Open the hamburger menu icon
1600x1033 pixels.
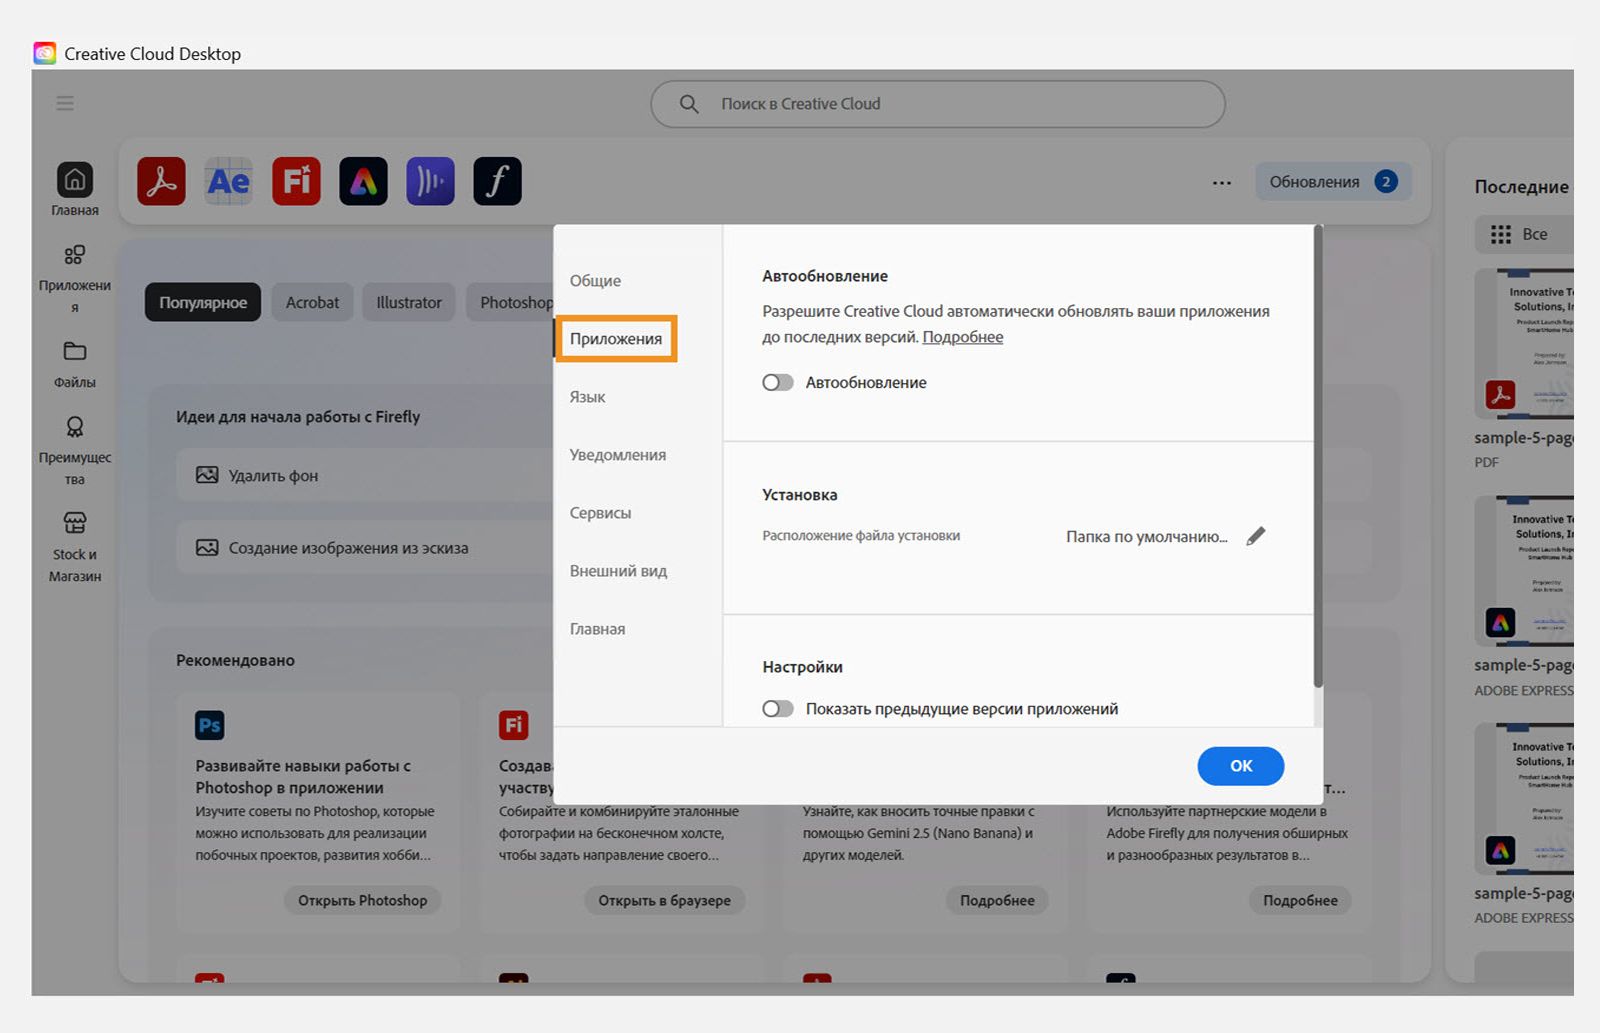point(65,103)
